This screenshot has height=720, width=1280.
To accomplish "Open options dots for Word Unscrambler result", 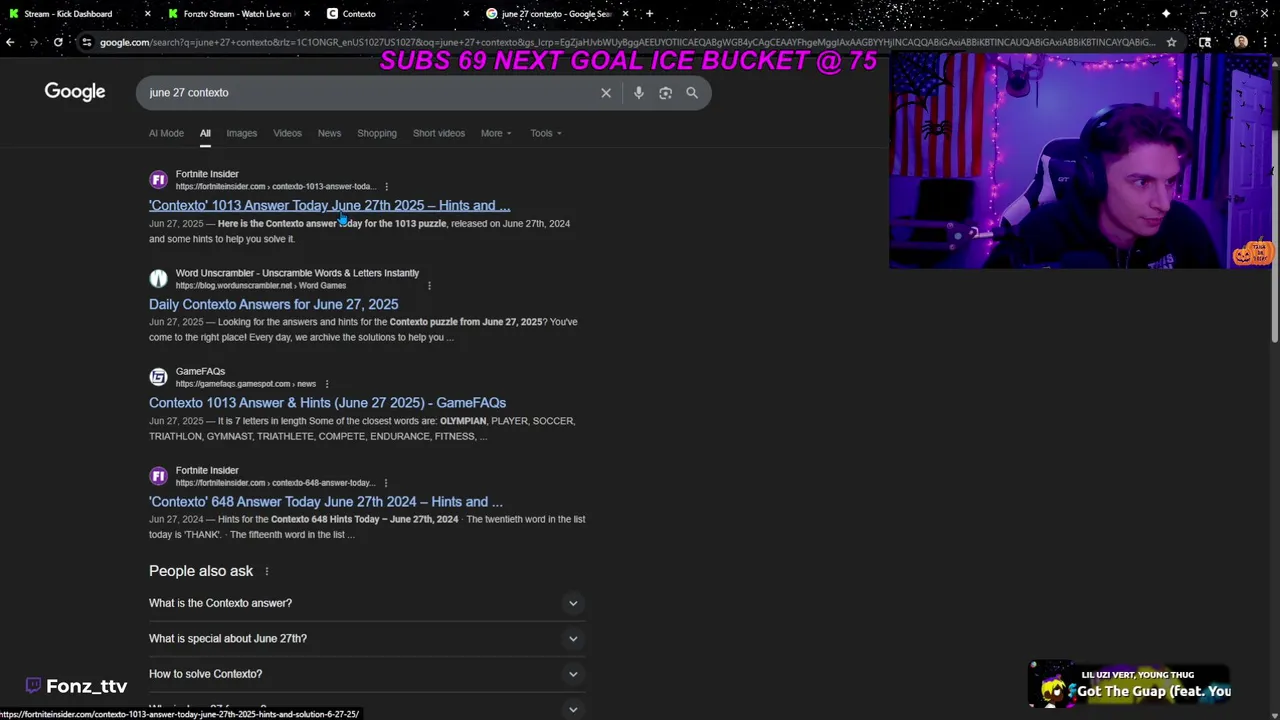I will pos(429,286).
